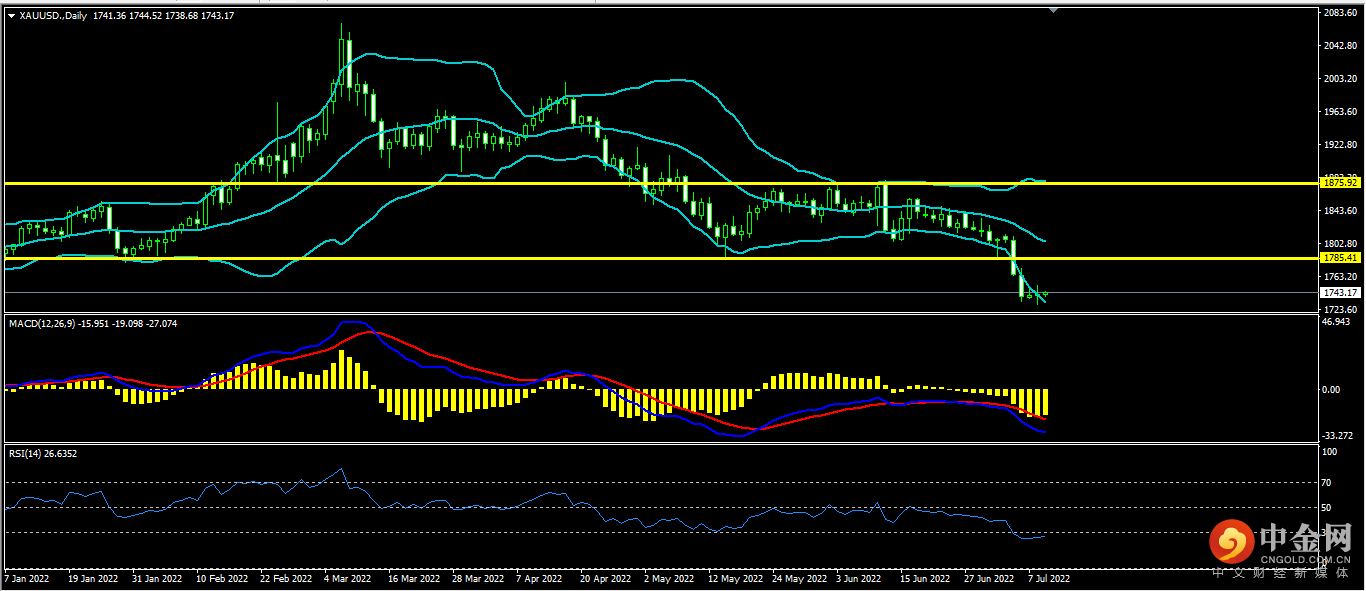This screenshot has width=1366, height=591.
Task: Select the 1785.41 yellow price label
Action: (1340, 258)
